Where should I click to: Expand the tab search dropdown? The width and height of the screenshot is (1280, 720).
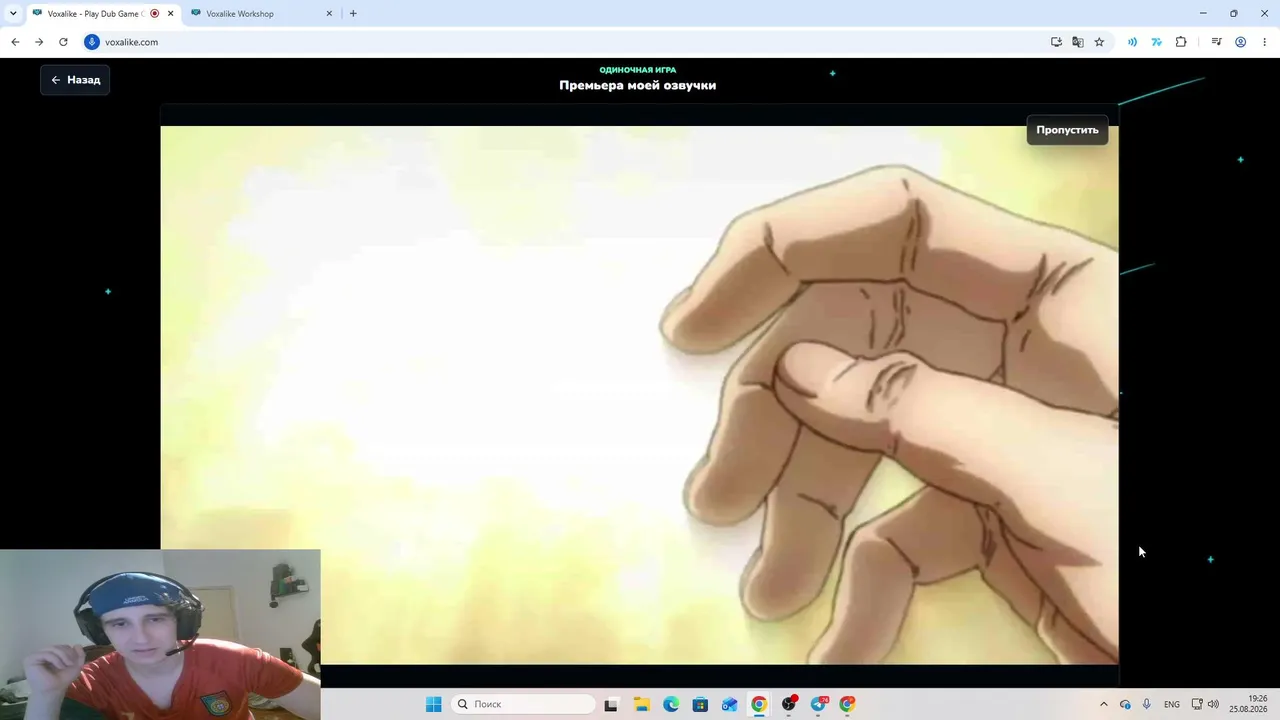click(x=13, y=13)
